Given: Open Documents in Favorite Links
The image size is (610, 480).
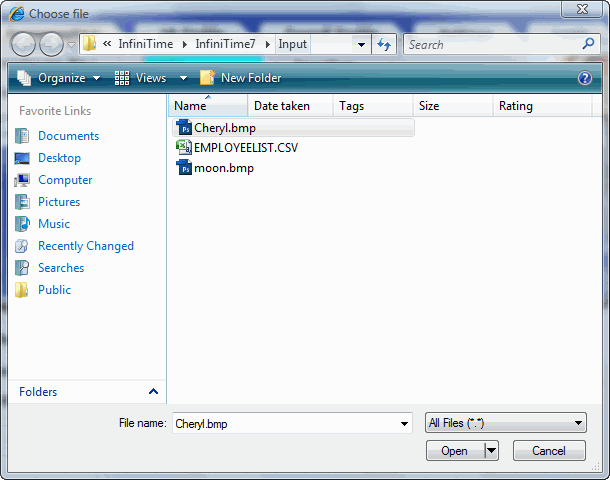Looking at the screenshot, I should coord(68,136).
